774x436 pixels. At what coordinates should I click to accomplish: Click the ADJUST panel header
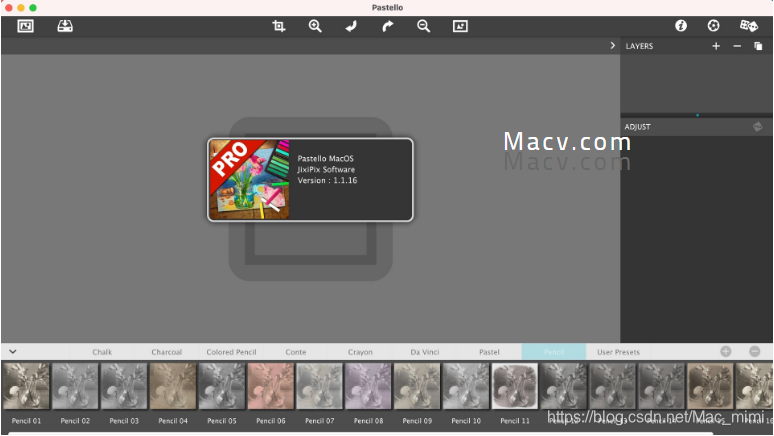tap(637, 127)
